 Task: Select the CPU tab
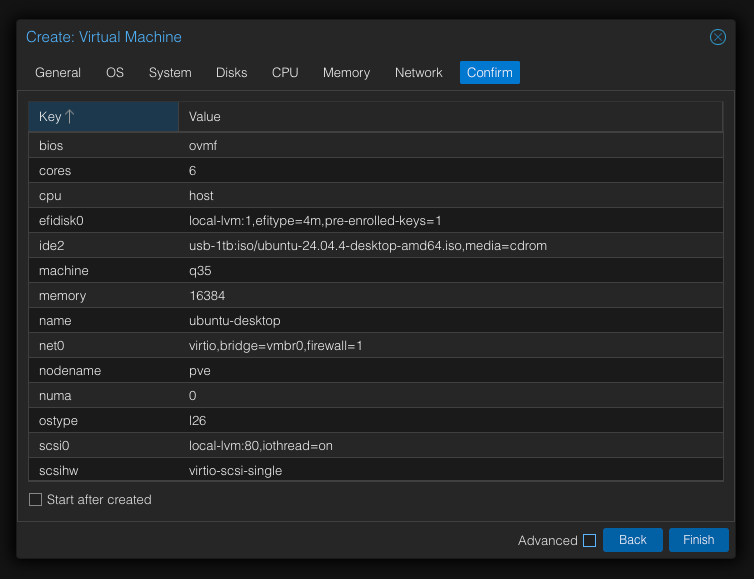coord(285,73)
